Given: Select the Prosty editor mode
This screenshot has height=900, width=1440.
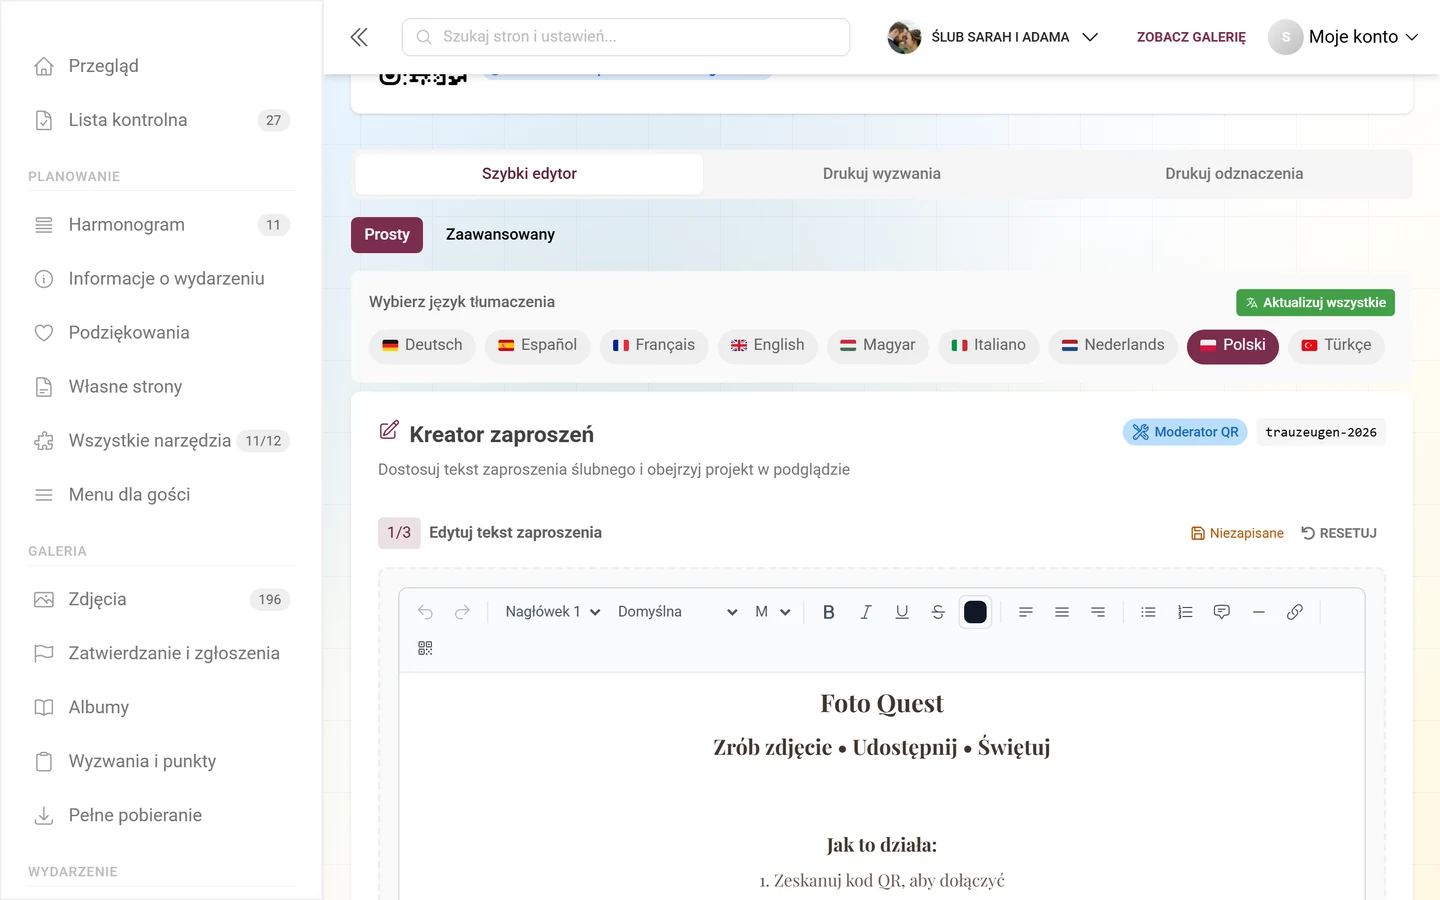Looking at the screenshot, I should click(387, 235).
